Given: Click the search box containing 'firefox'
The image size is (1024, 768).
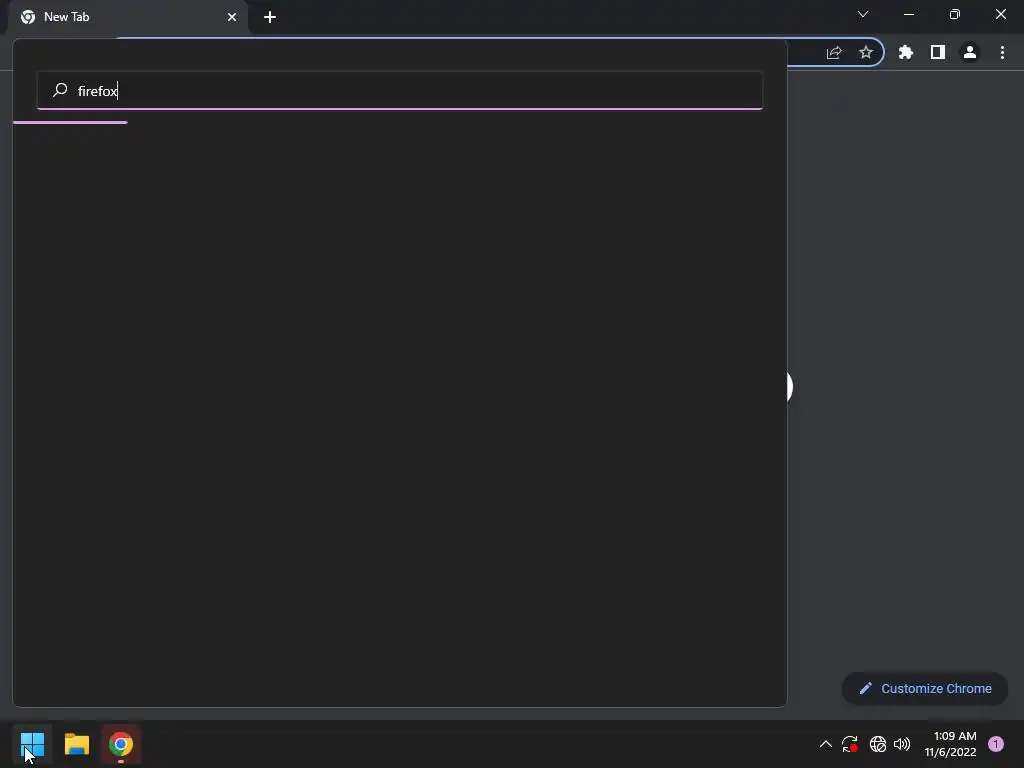Looking at the screenshot, I should 400,90.
